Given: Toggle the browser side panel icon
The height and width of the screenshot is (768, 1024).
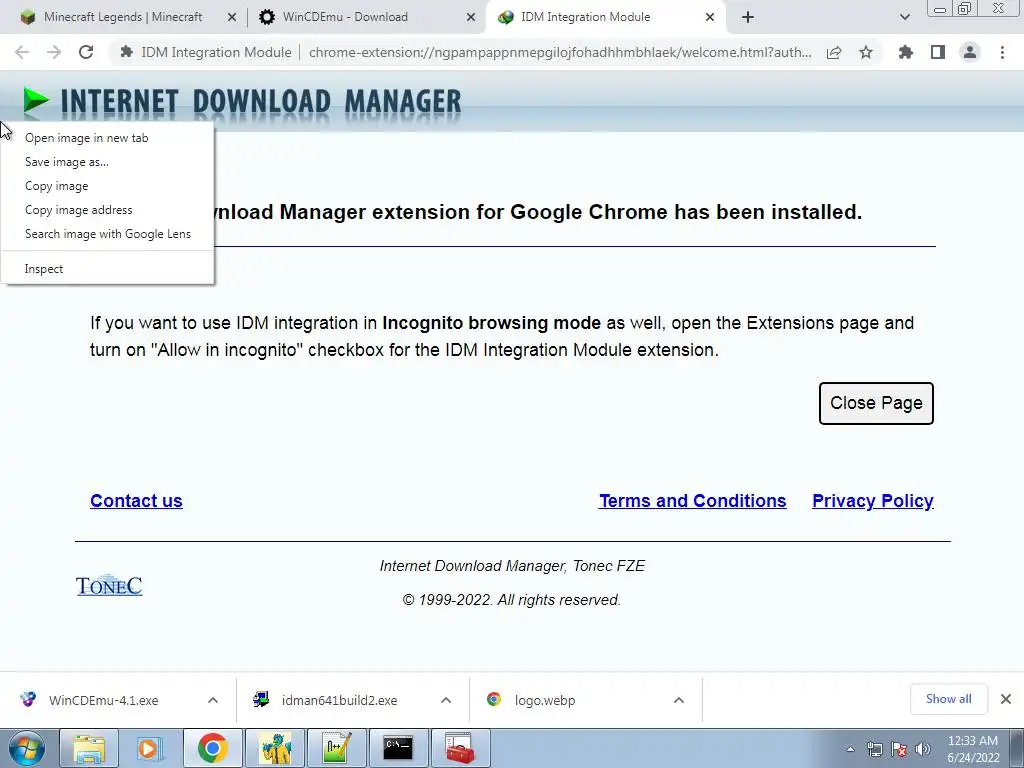Looking at the screenshot, I should click(x=938, y=52).
